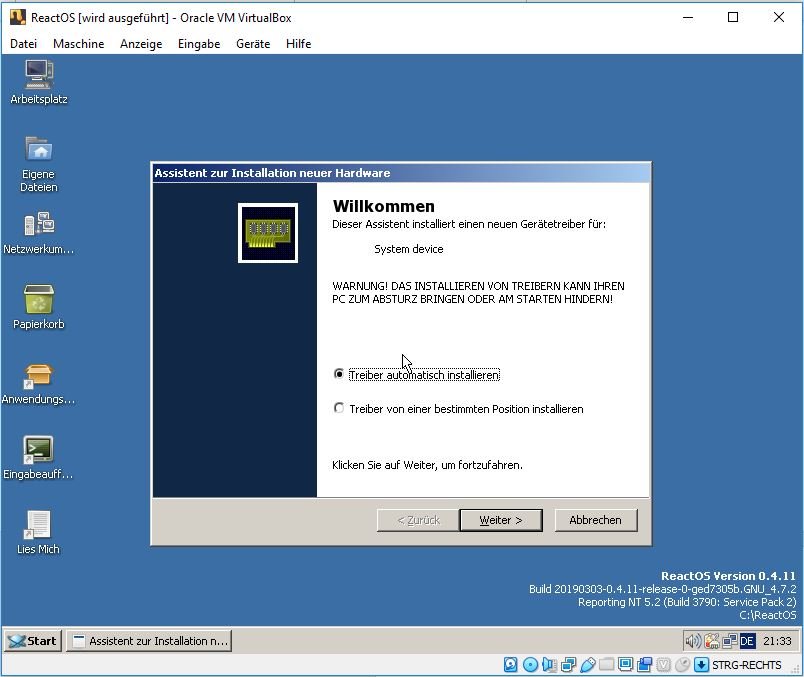Image resolution: width=804 pixels, height=677 pixels.
Task: Click the DE keyboard layout indicator
Action: point(747,641)
